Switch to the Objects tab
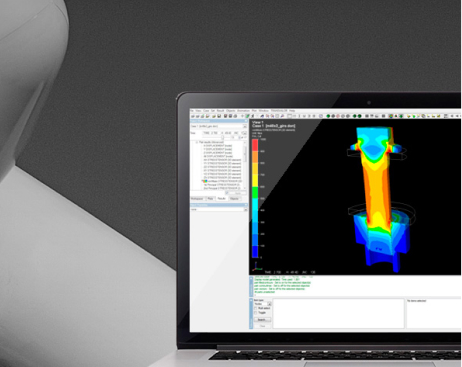This screenshot has height=367, width=462. point(234,199)
